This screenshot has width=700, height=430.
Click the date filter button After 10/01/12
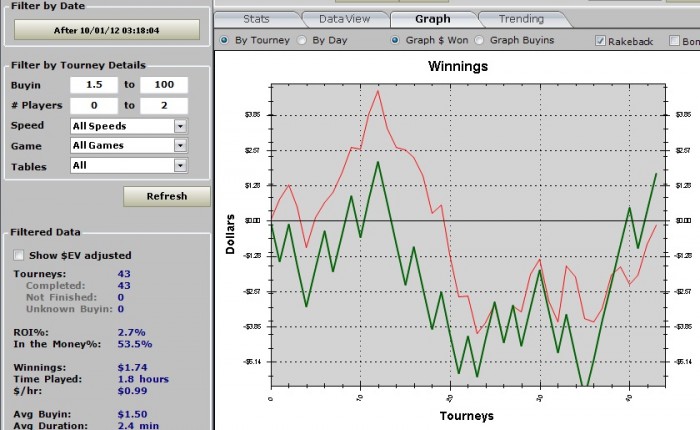[x=107, y=30]
